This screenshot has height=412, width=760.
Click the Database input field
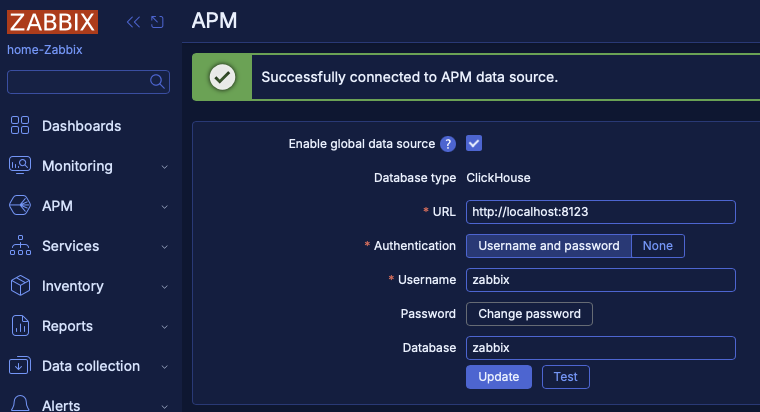point(601,348)
